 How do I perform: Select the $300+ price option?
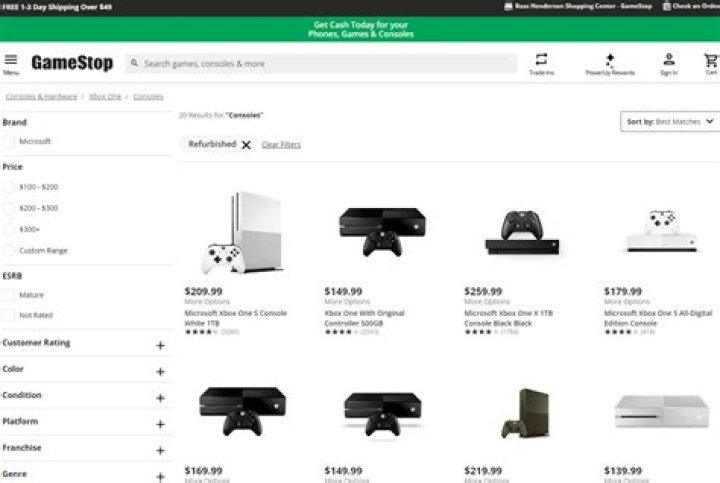point(8,229)
